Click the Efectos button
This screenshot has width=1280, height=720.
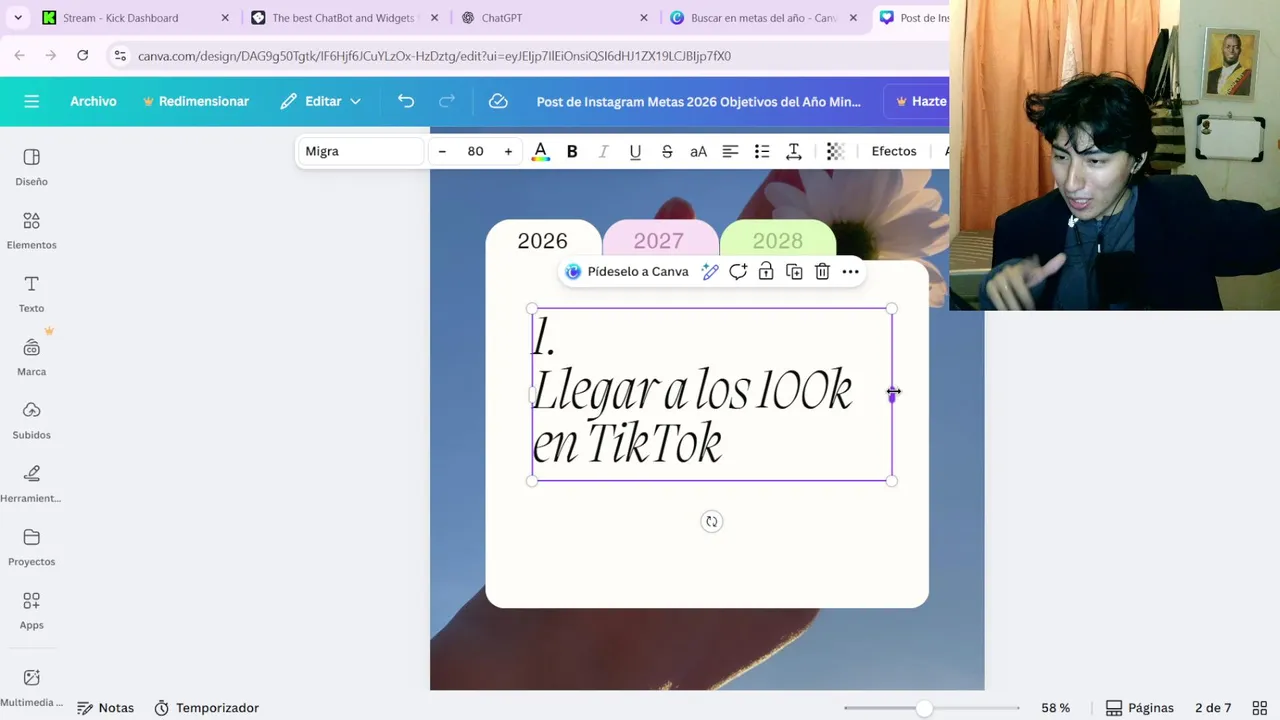tap(894, 151)
